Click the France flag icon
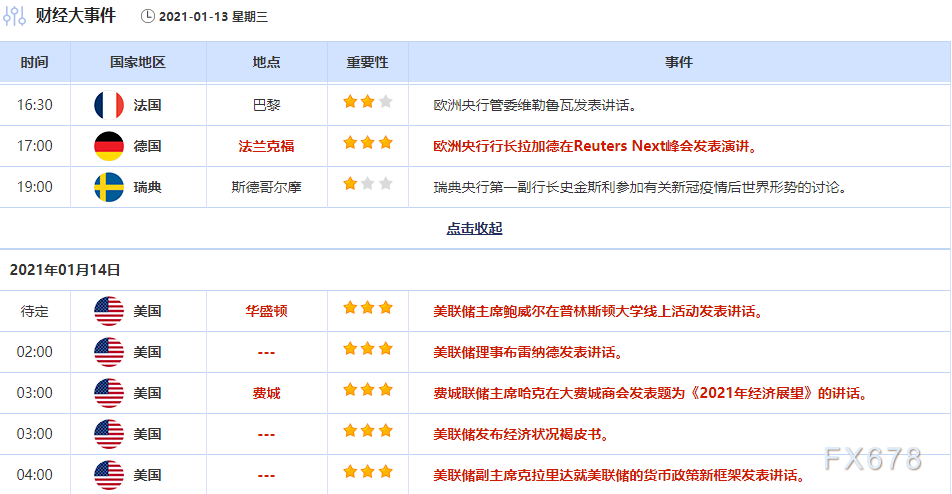 pos(108,104)
